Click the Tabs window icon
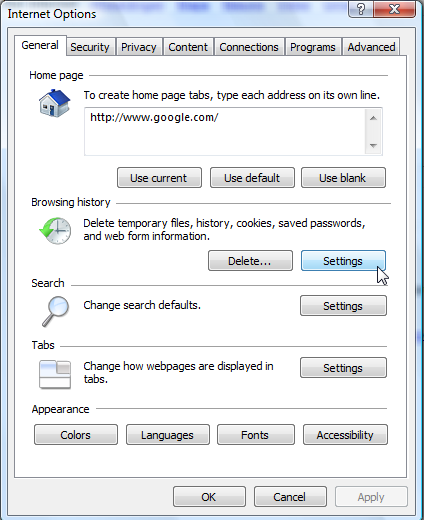Screen dimensions: 424x520 (55, 374)
